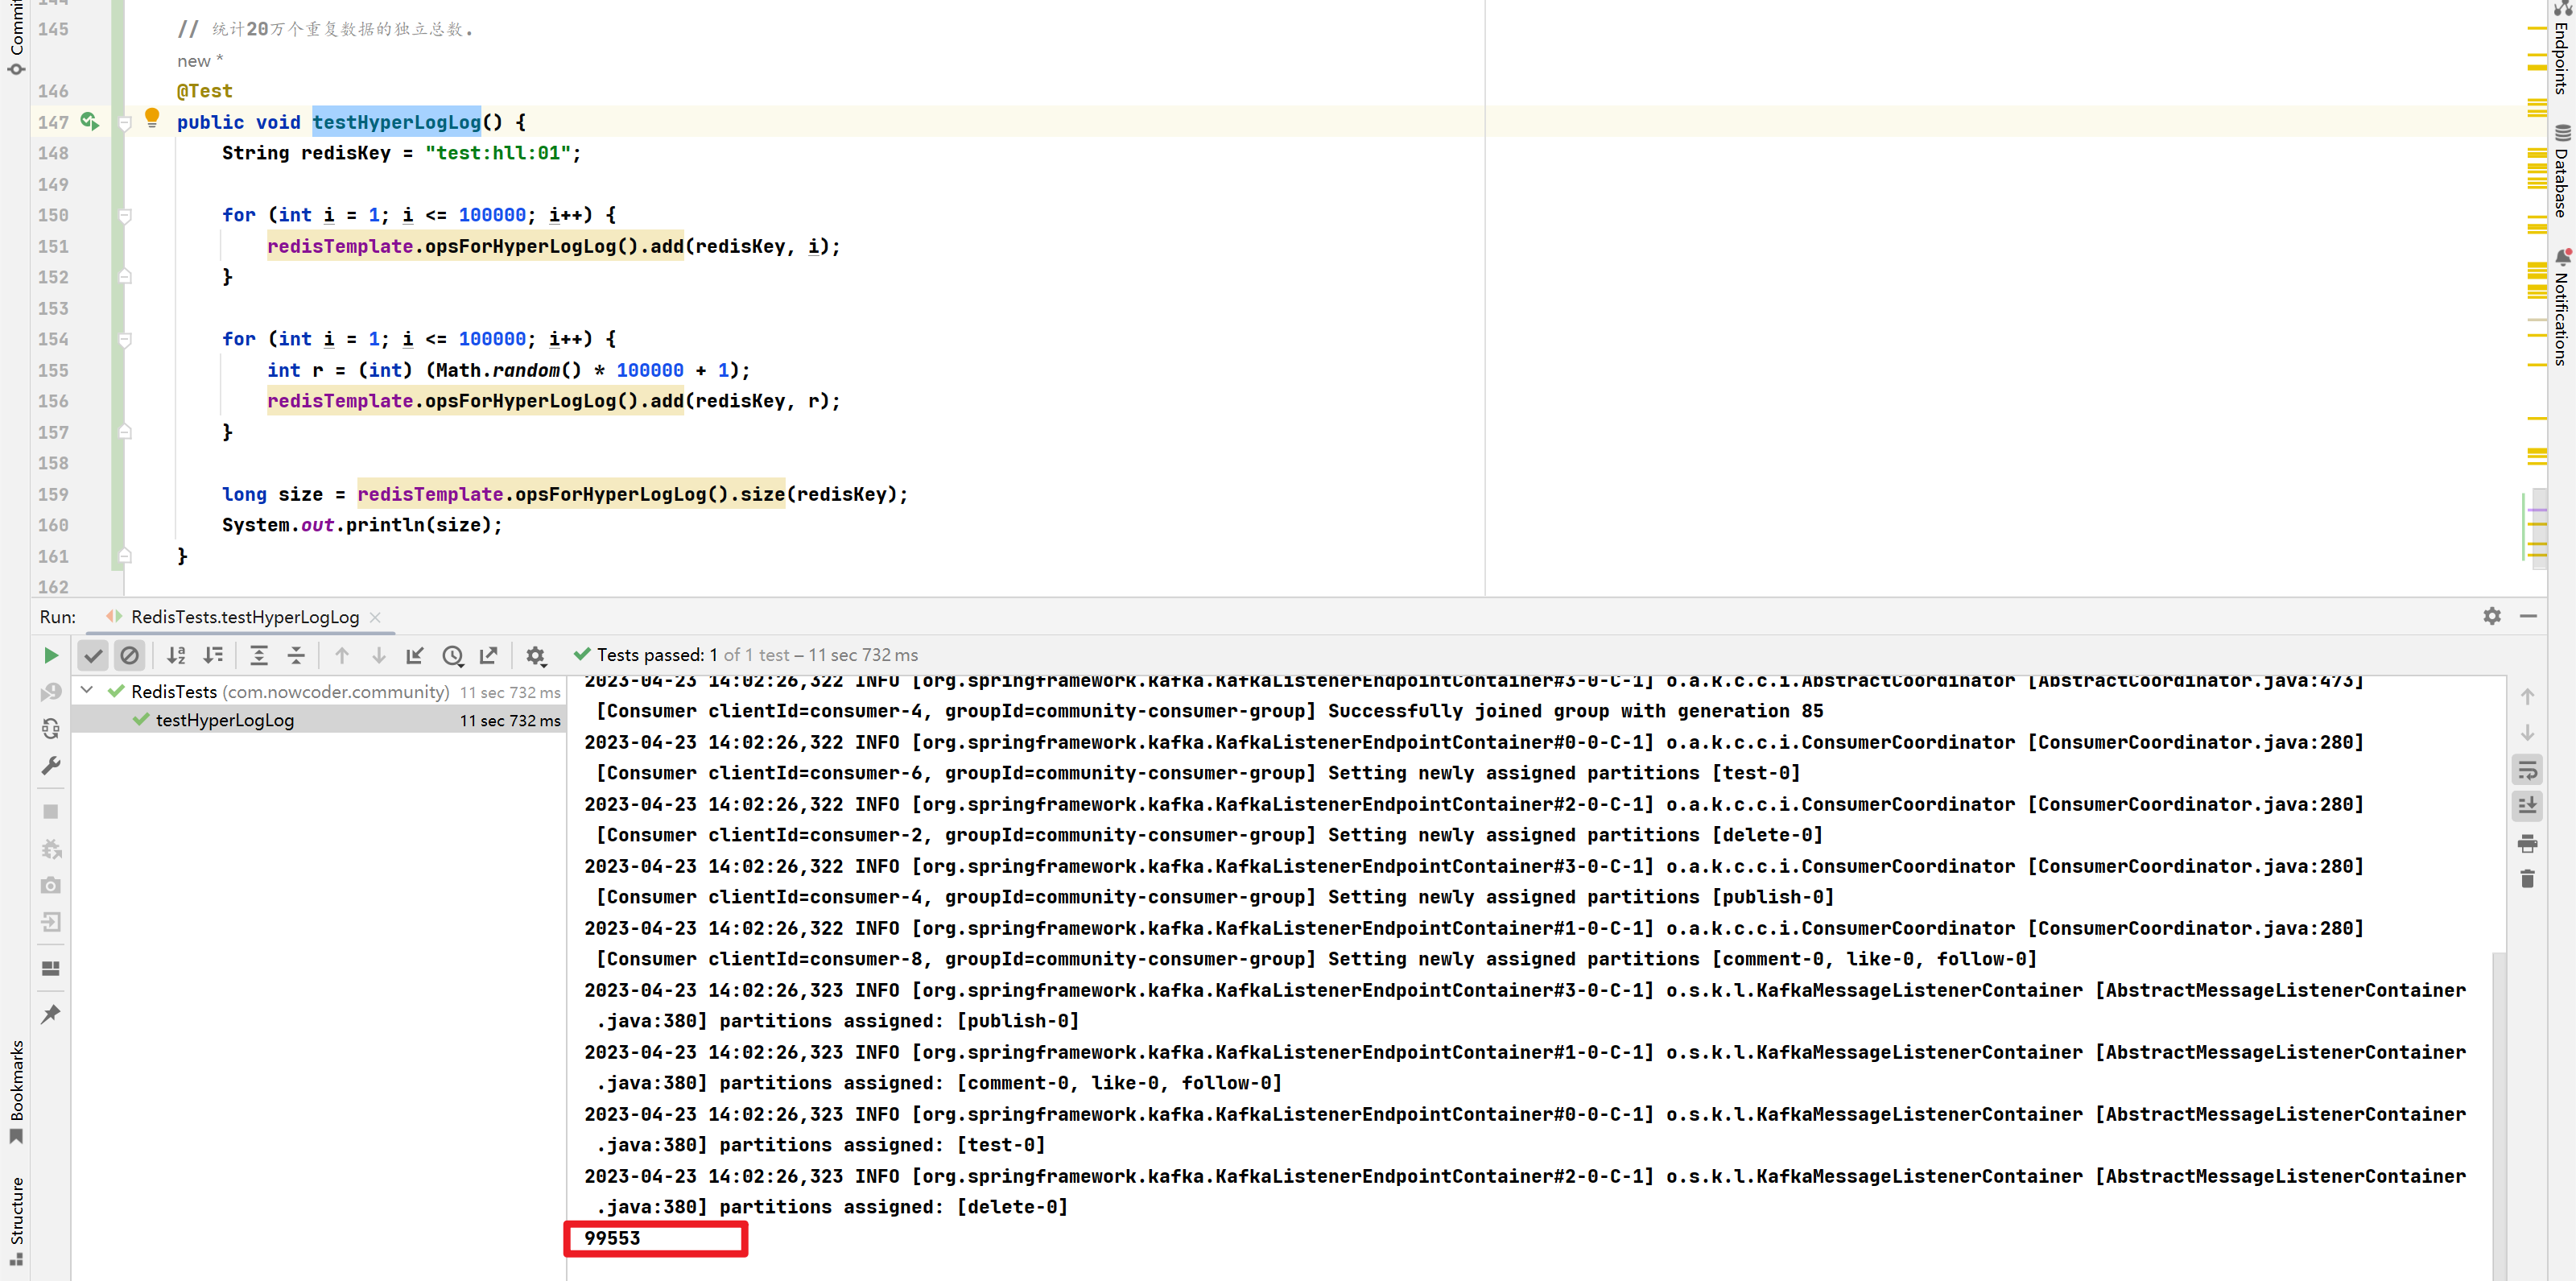The width and height of the screenshot is (2576, 1281).
Task: Click the Tests passed: 1 status label
Action: [657, 655]
